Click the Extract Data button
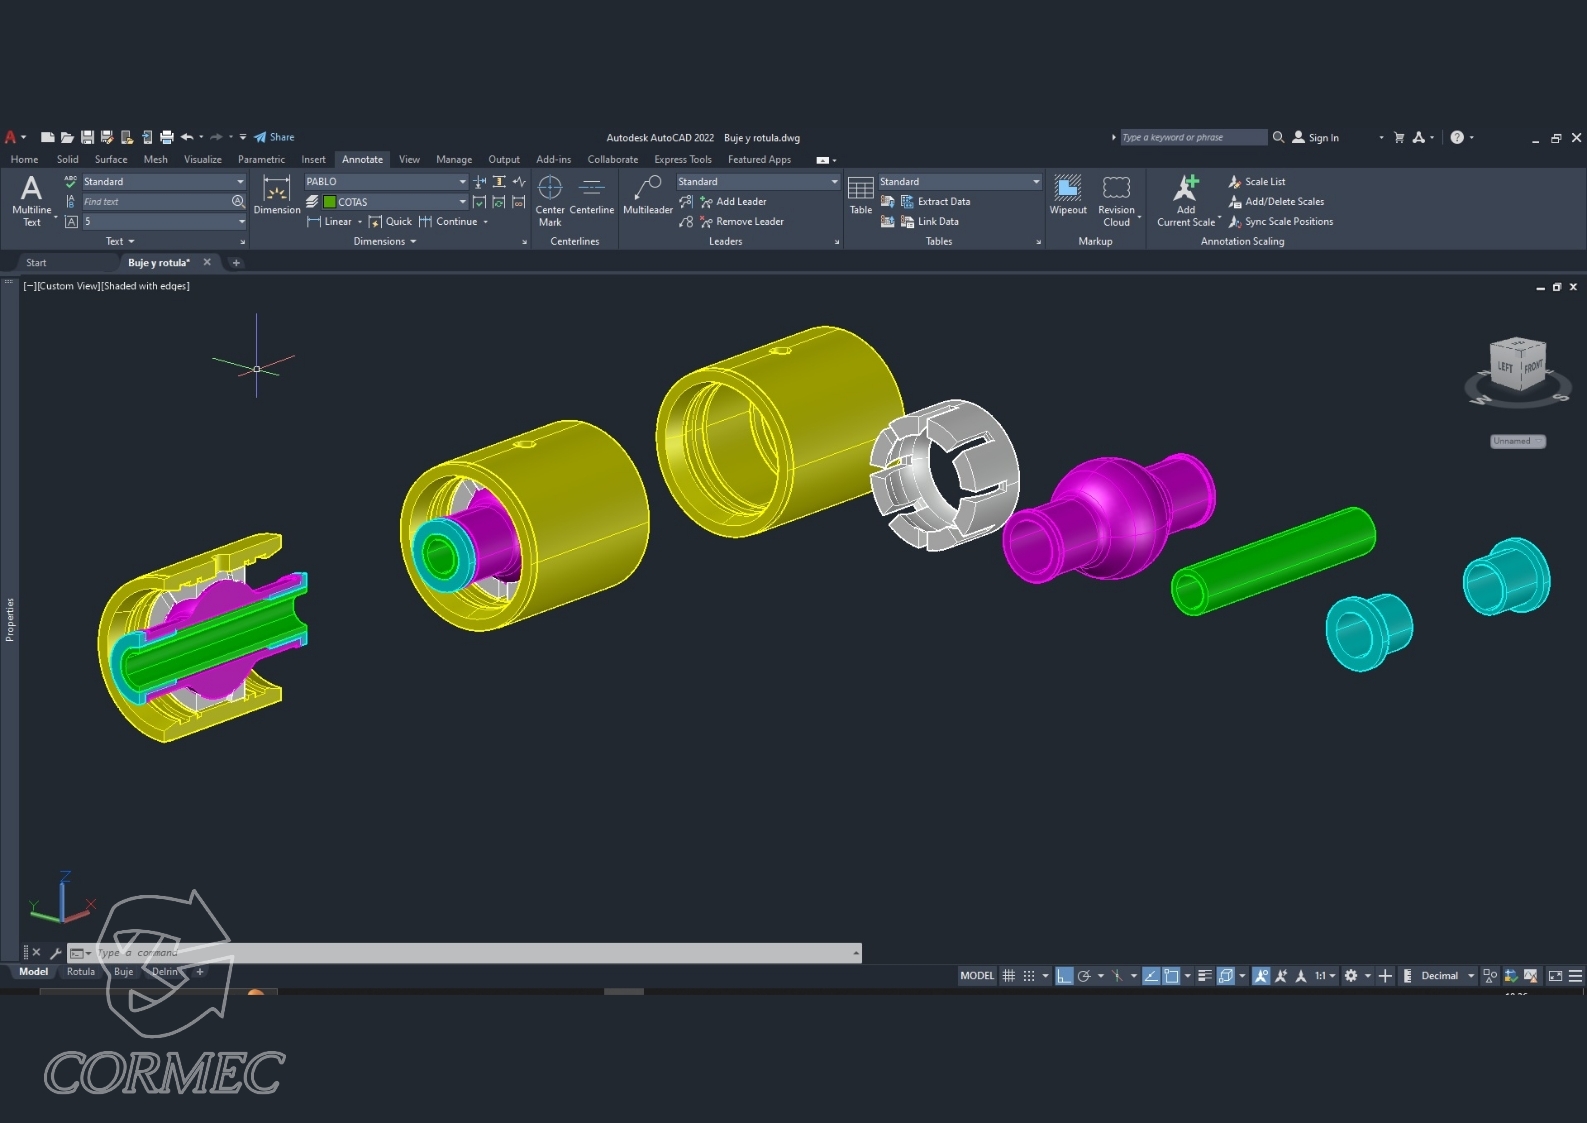Image resolution: width=1587 pixels, height=1123 pixels. [x=943, y=202]
